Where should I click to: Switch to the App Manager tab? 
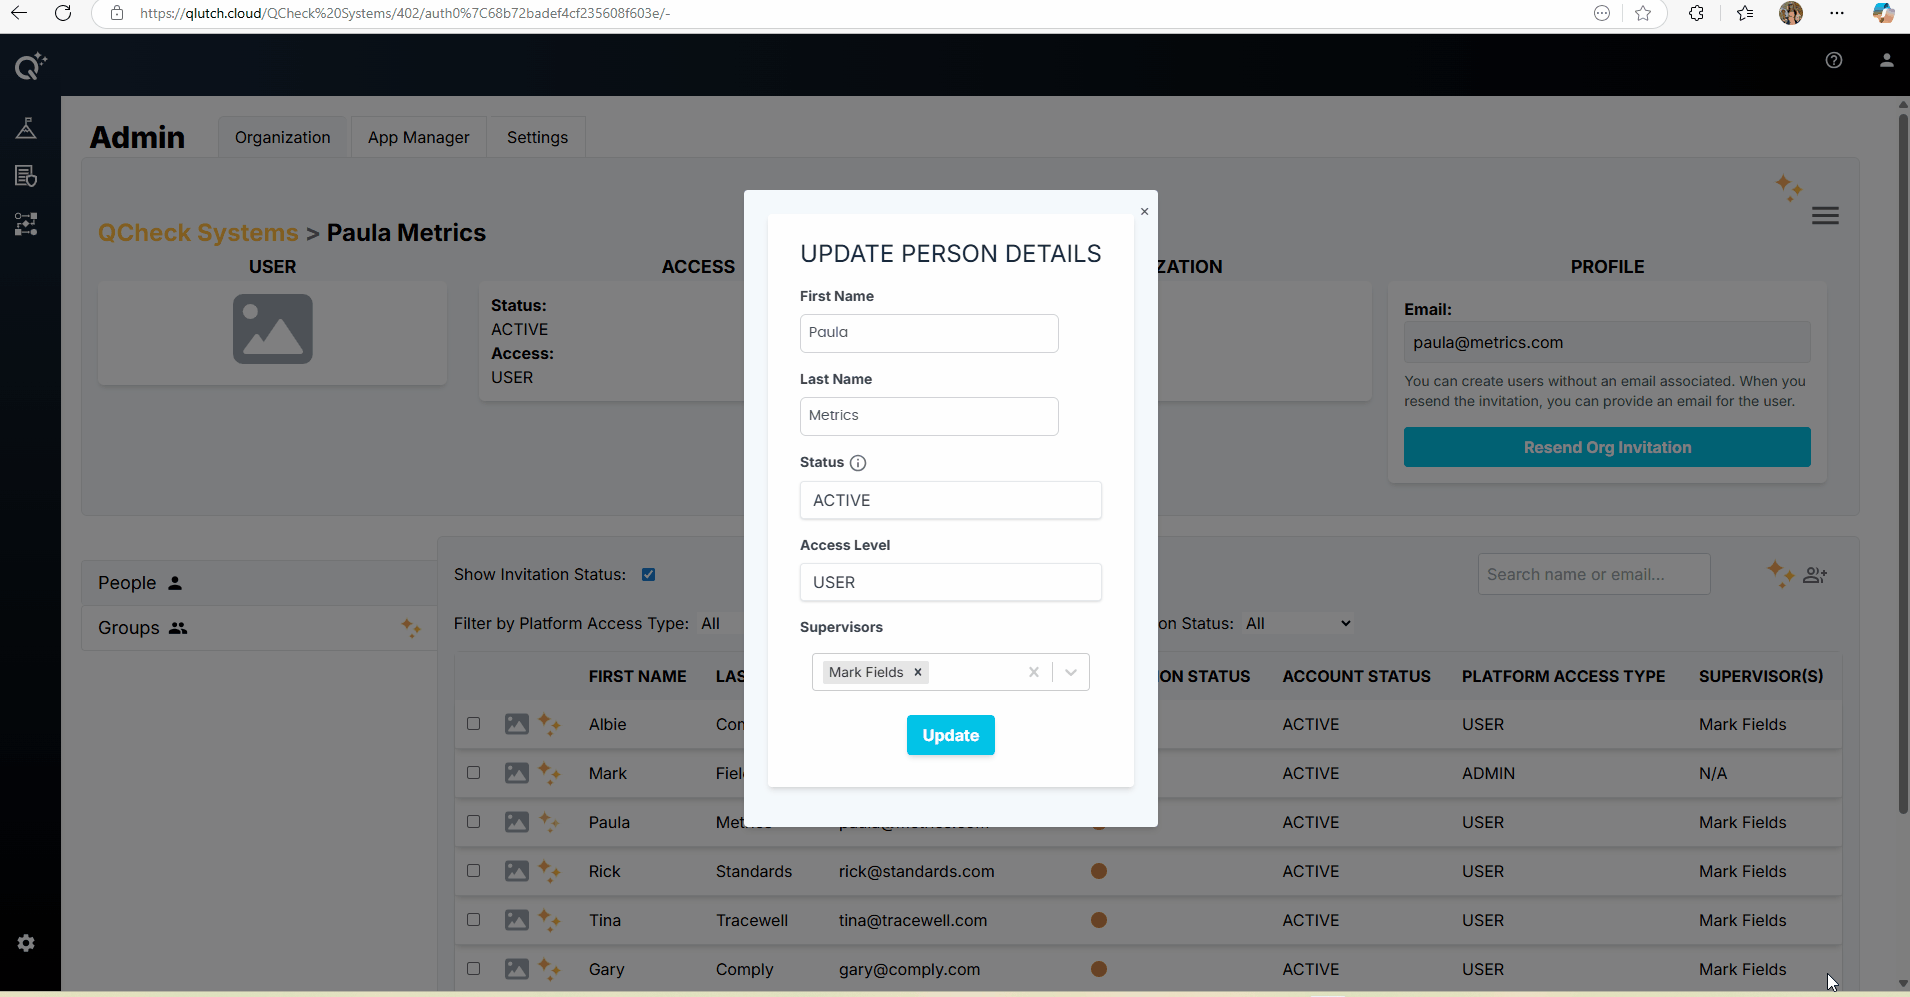[418, 137]
